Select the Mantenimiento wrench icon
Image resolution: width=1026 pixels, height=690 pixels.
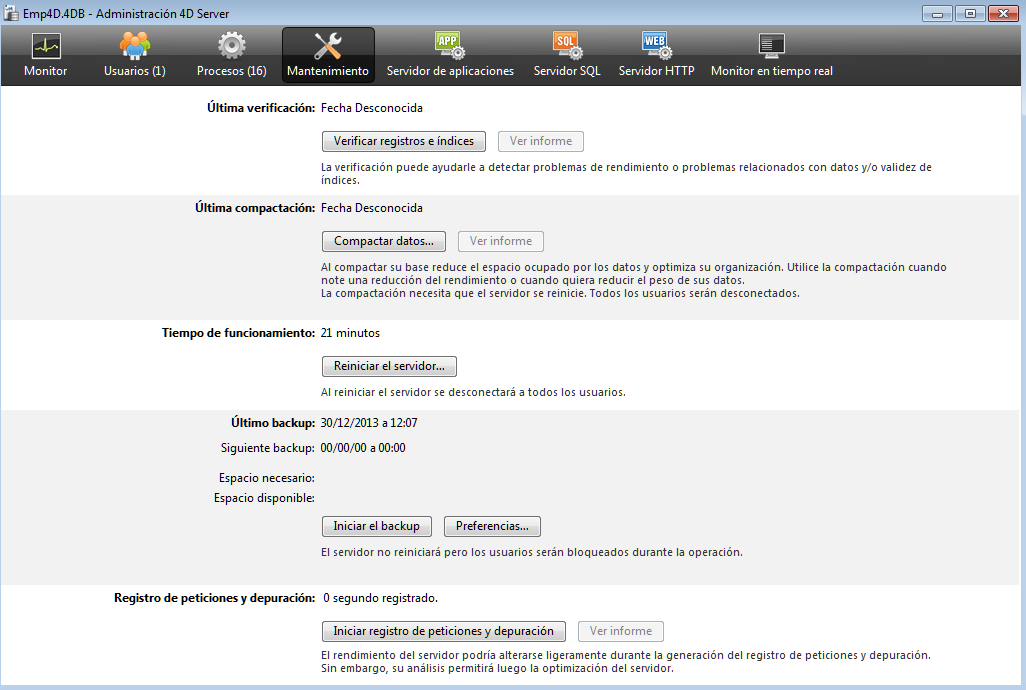tap(328, 45)
